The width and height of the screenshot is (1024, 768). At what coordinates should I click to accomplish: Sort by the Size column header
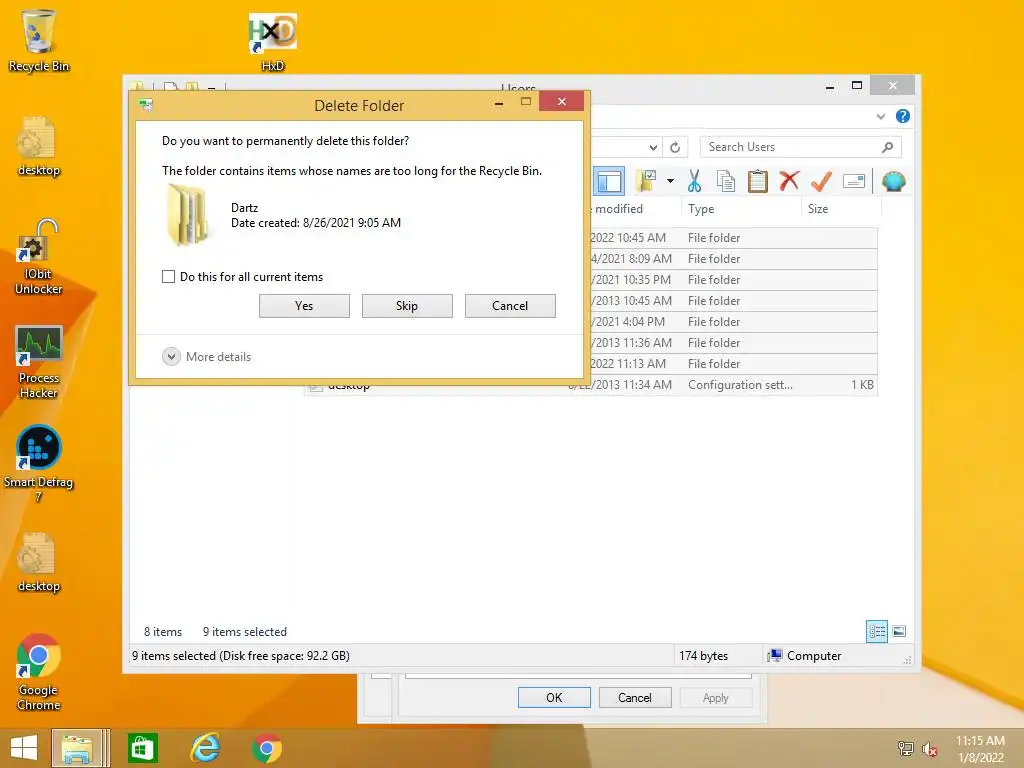point(841,209)
